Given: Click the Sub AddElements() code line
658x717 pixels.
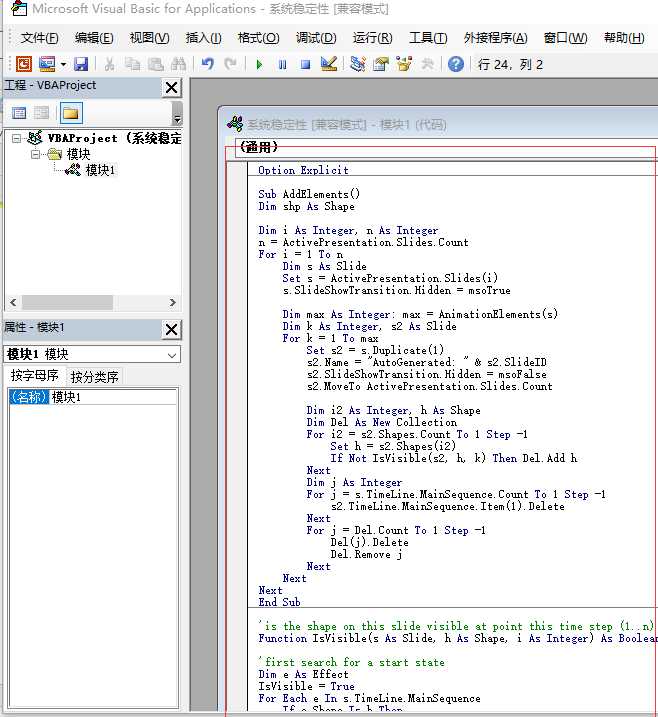Looking at the screenshot, I should 309,194.
